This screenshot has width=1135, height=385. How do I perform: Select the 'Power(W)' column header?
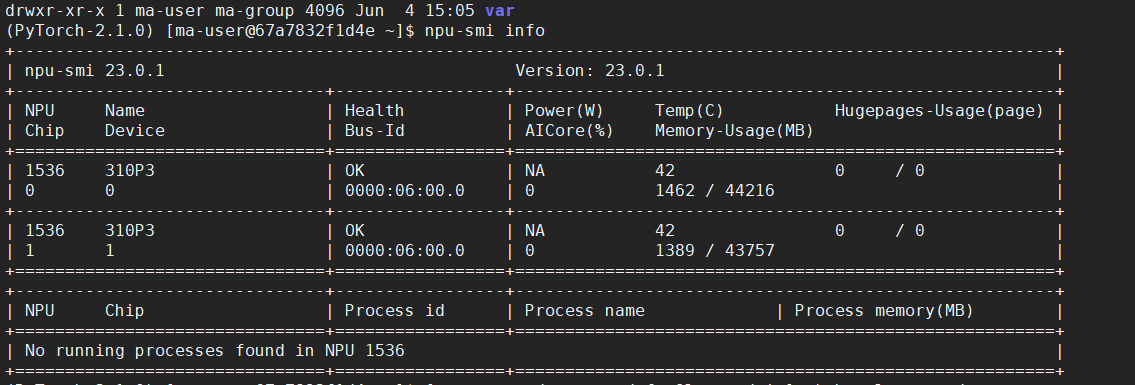(x=564, y=111)
